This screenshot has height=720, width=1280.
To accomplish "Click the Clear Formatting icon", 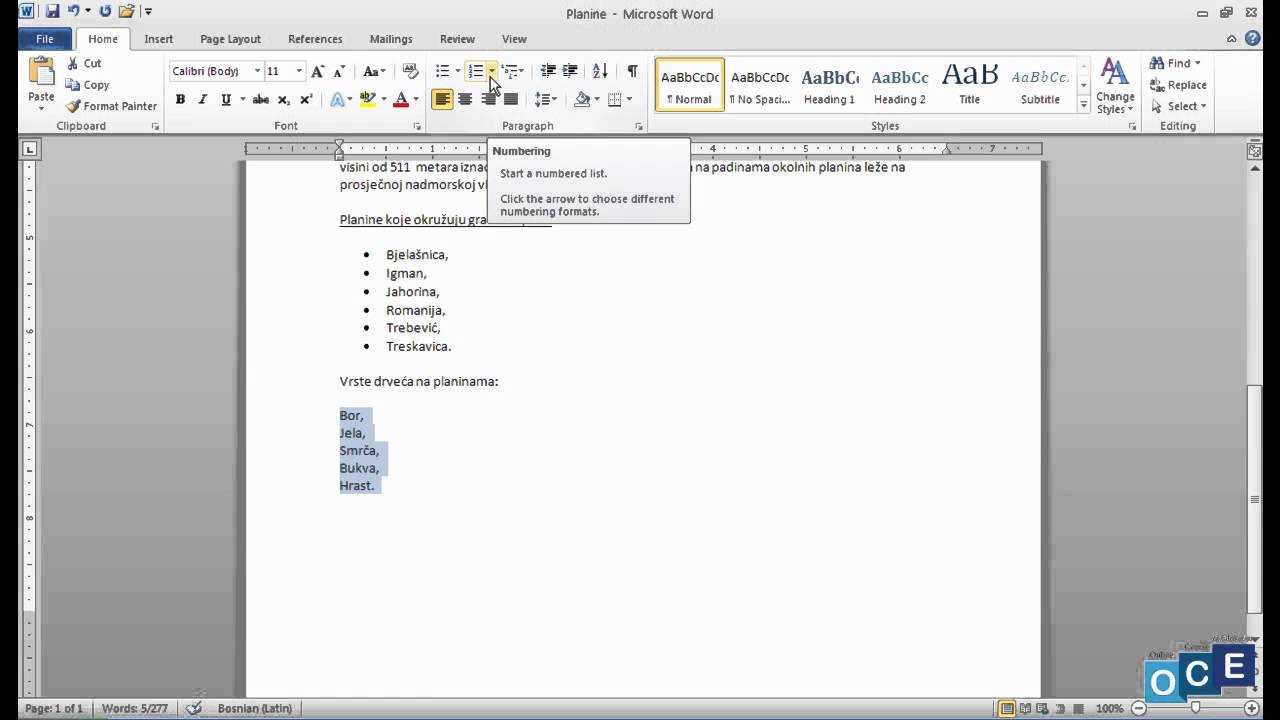I will coord(410,71).
